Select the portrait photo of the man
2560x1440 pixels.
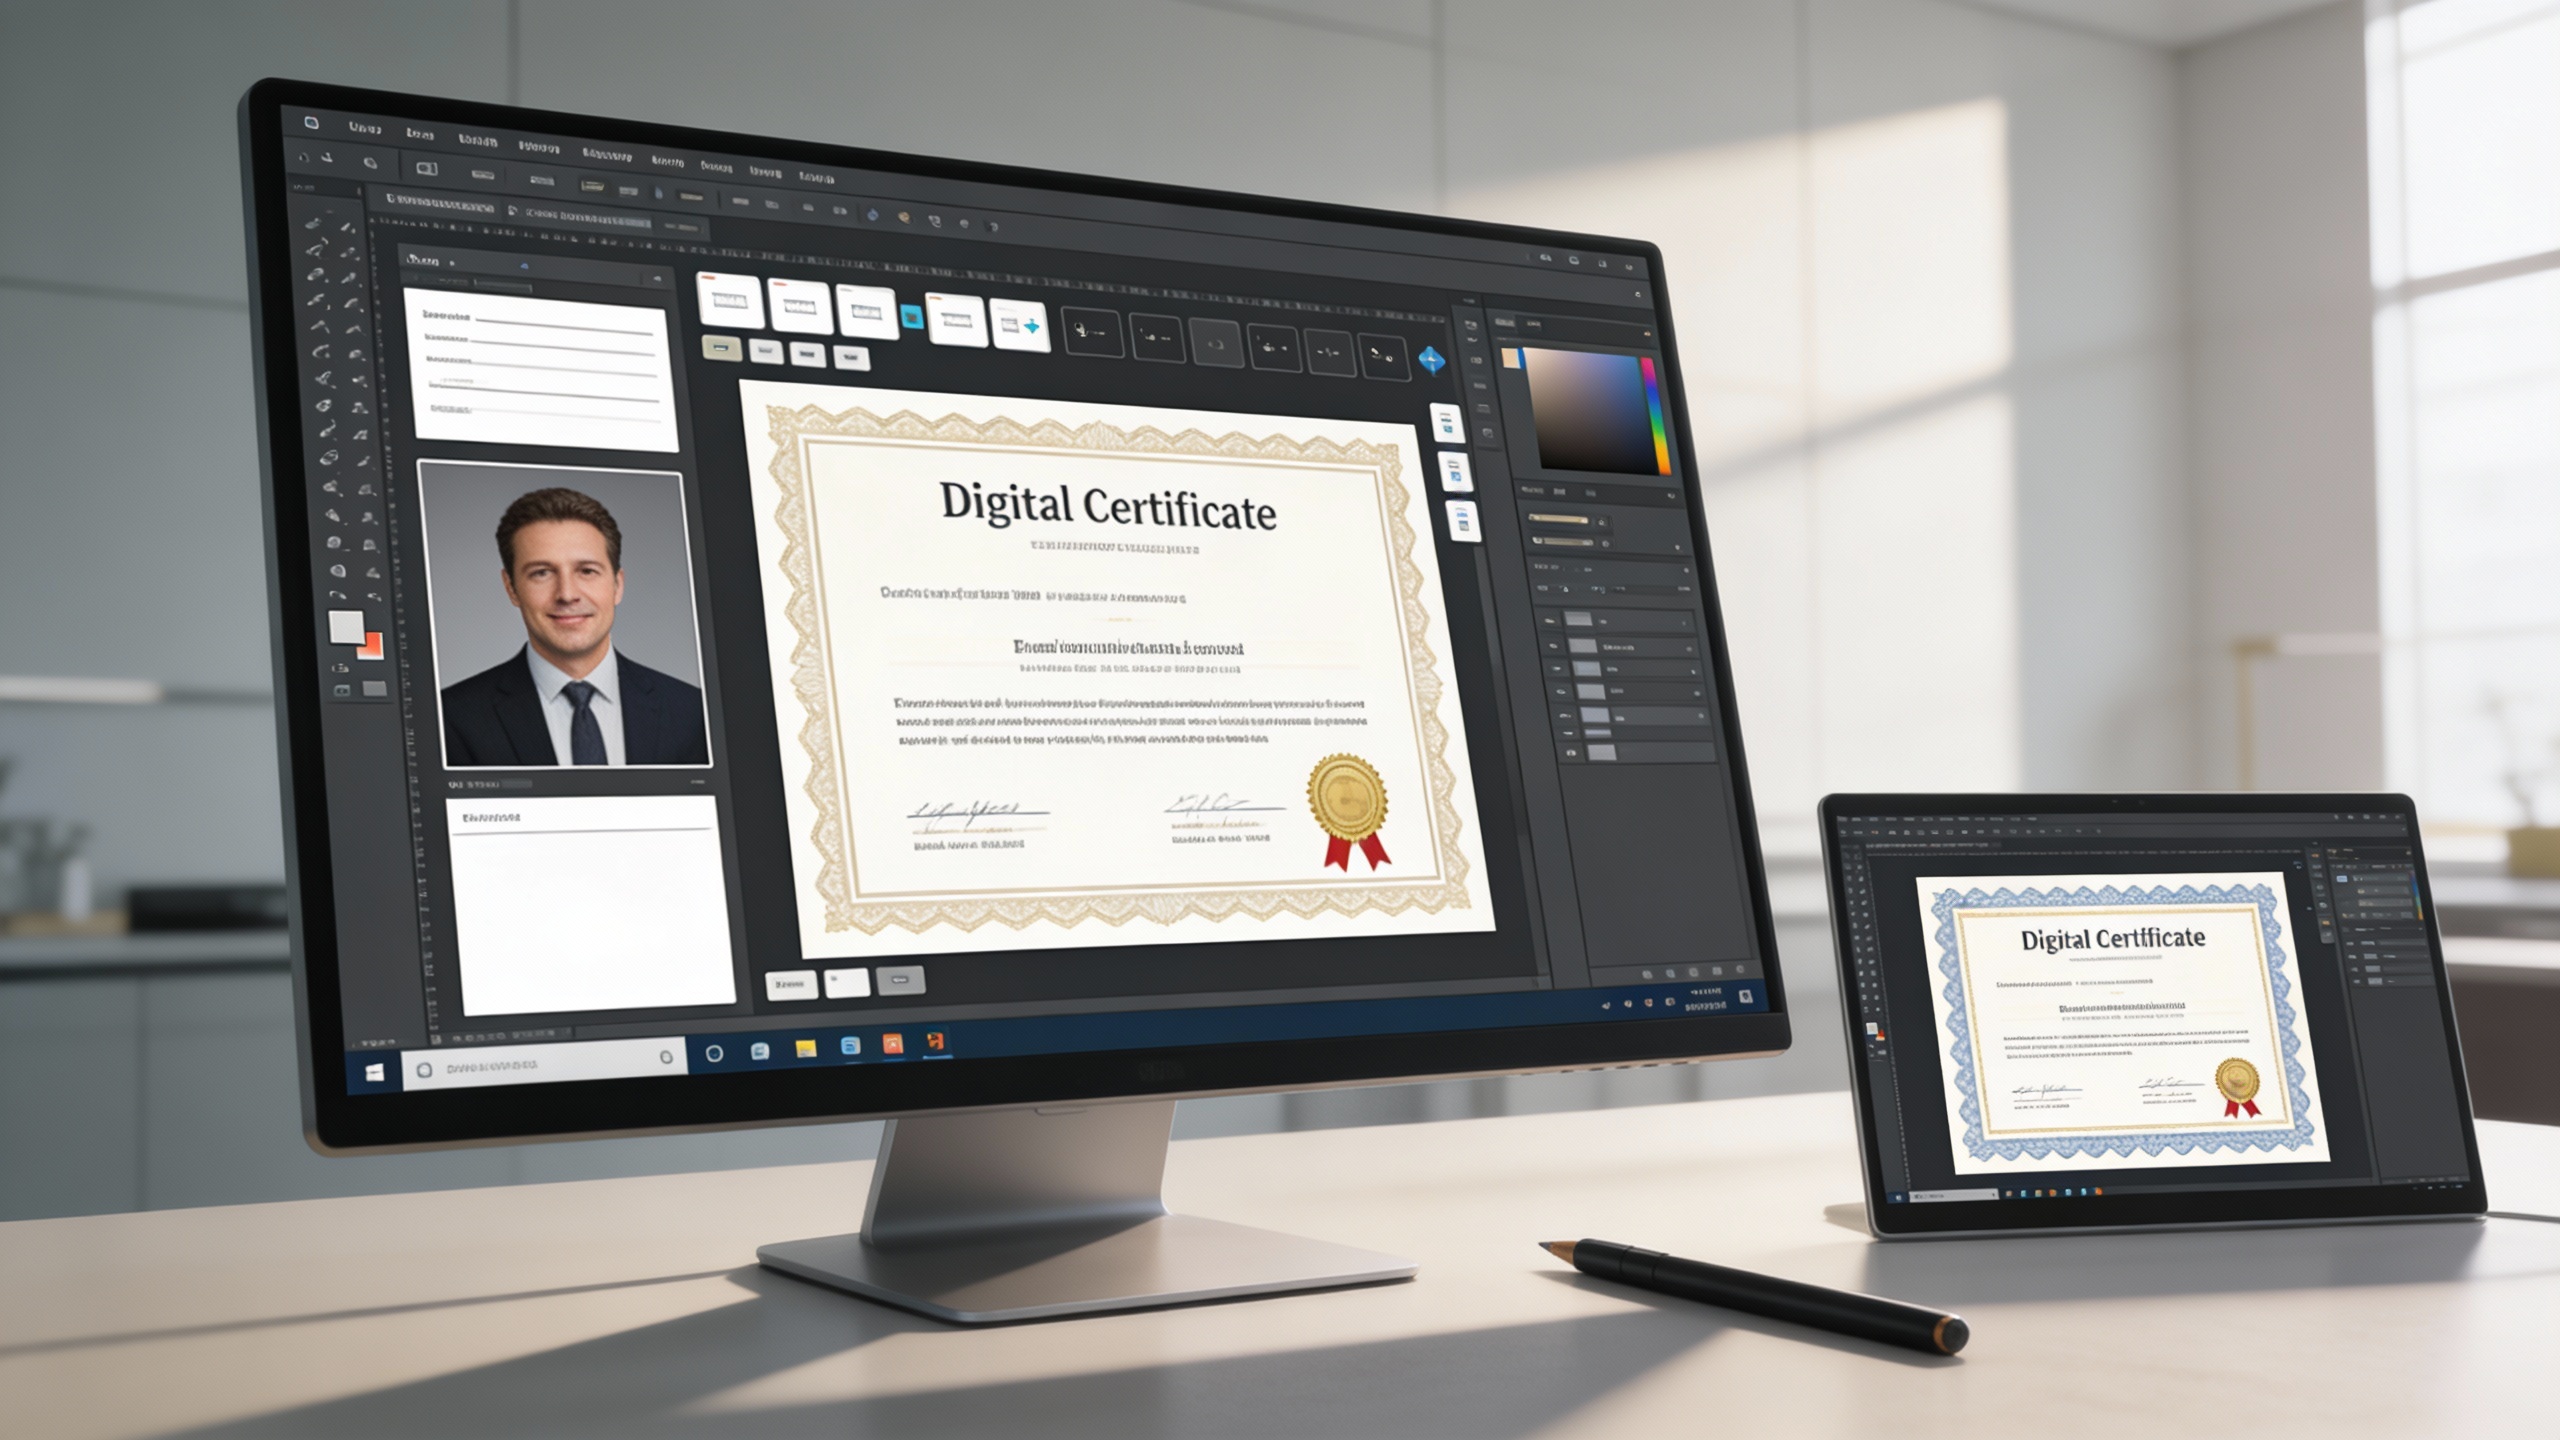565,616
